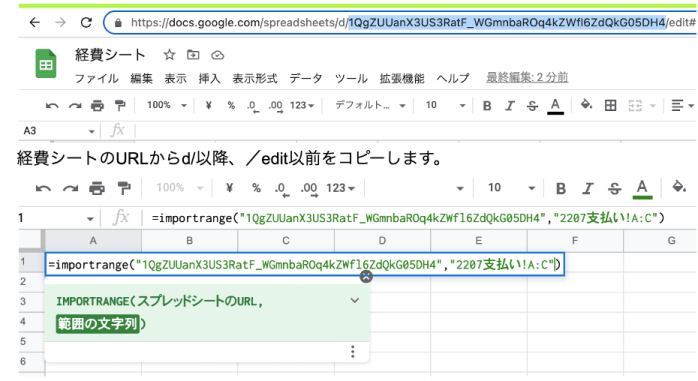Open the 拡張機能 menu
The width and height of the screenshot is (698, 381).
pyautogui.click(x=402, y=78)
